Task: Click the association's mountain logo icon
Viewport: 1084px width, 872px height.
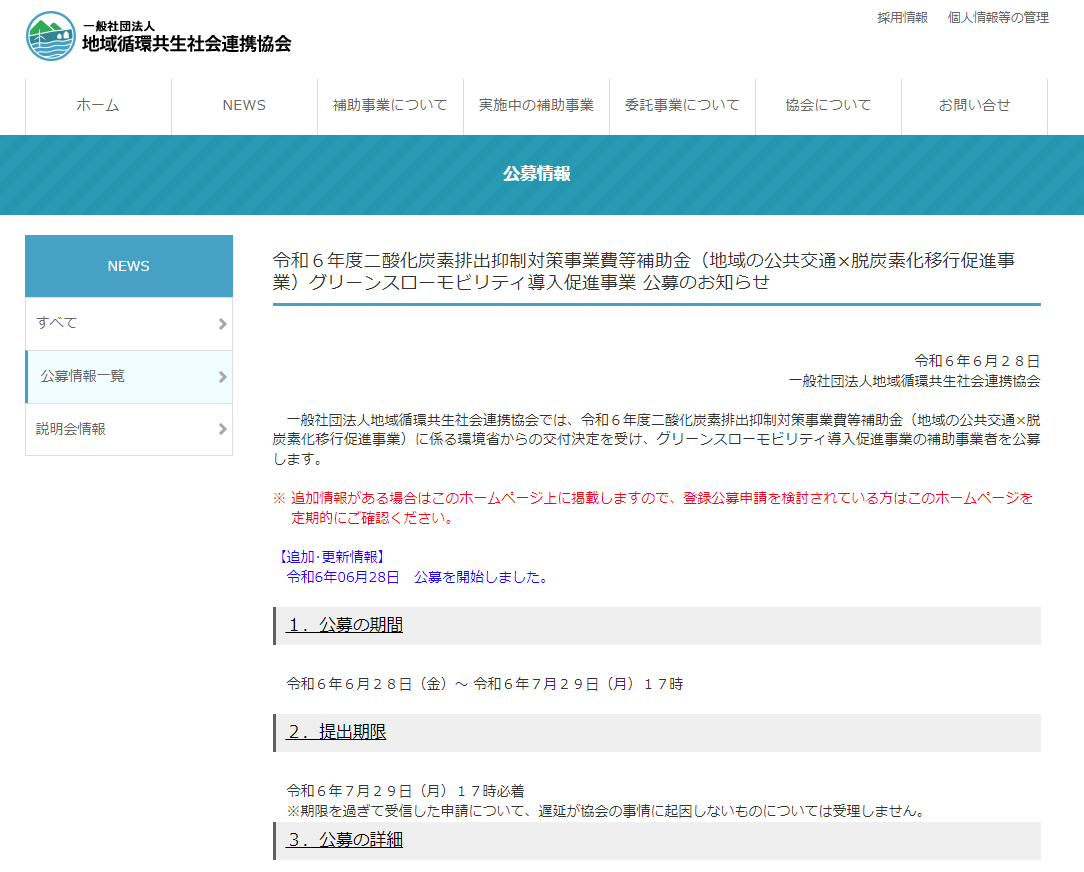Action: (50, 36)
